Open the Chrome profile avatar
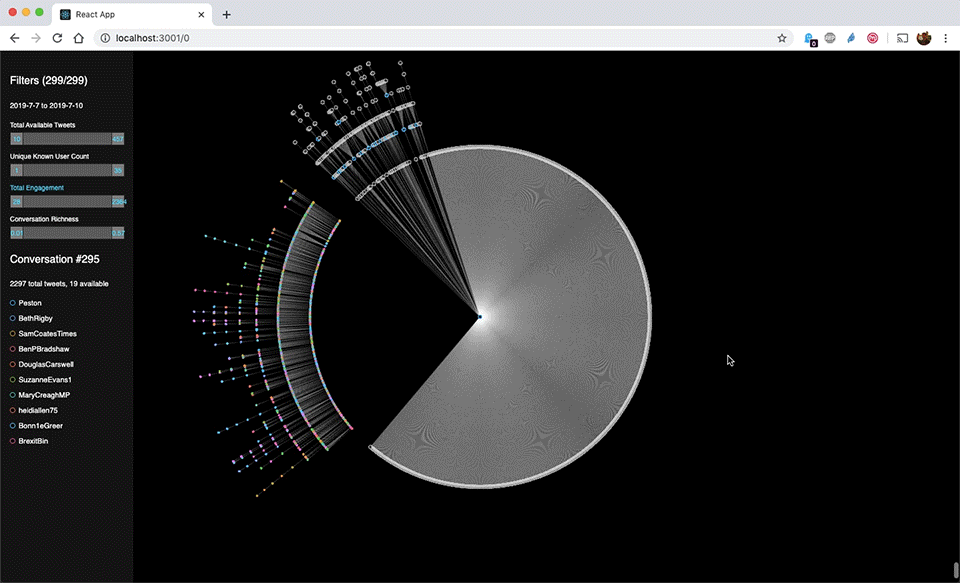The width and height of the screenshot is (960, 583). 924,37
